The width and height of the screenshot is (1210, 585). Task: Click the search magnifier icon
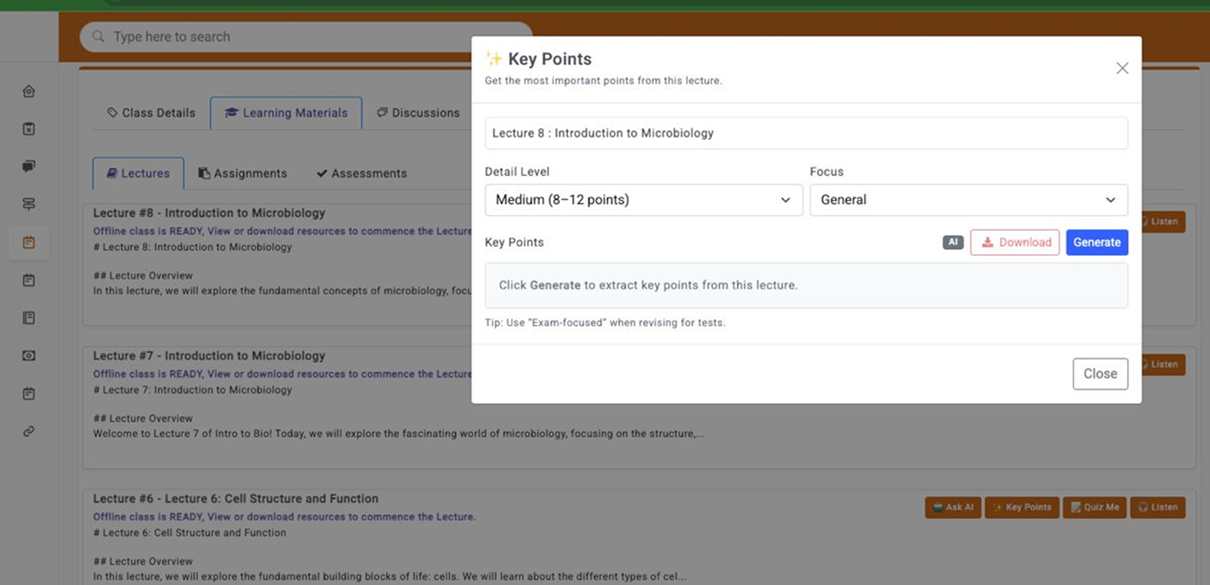(98, 37)
